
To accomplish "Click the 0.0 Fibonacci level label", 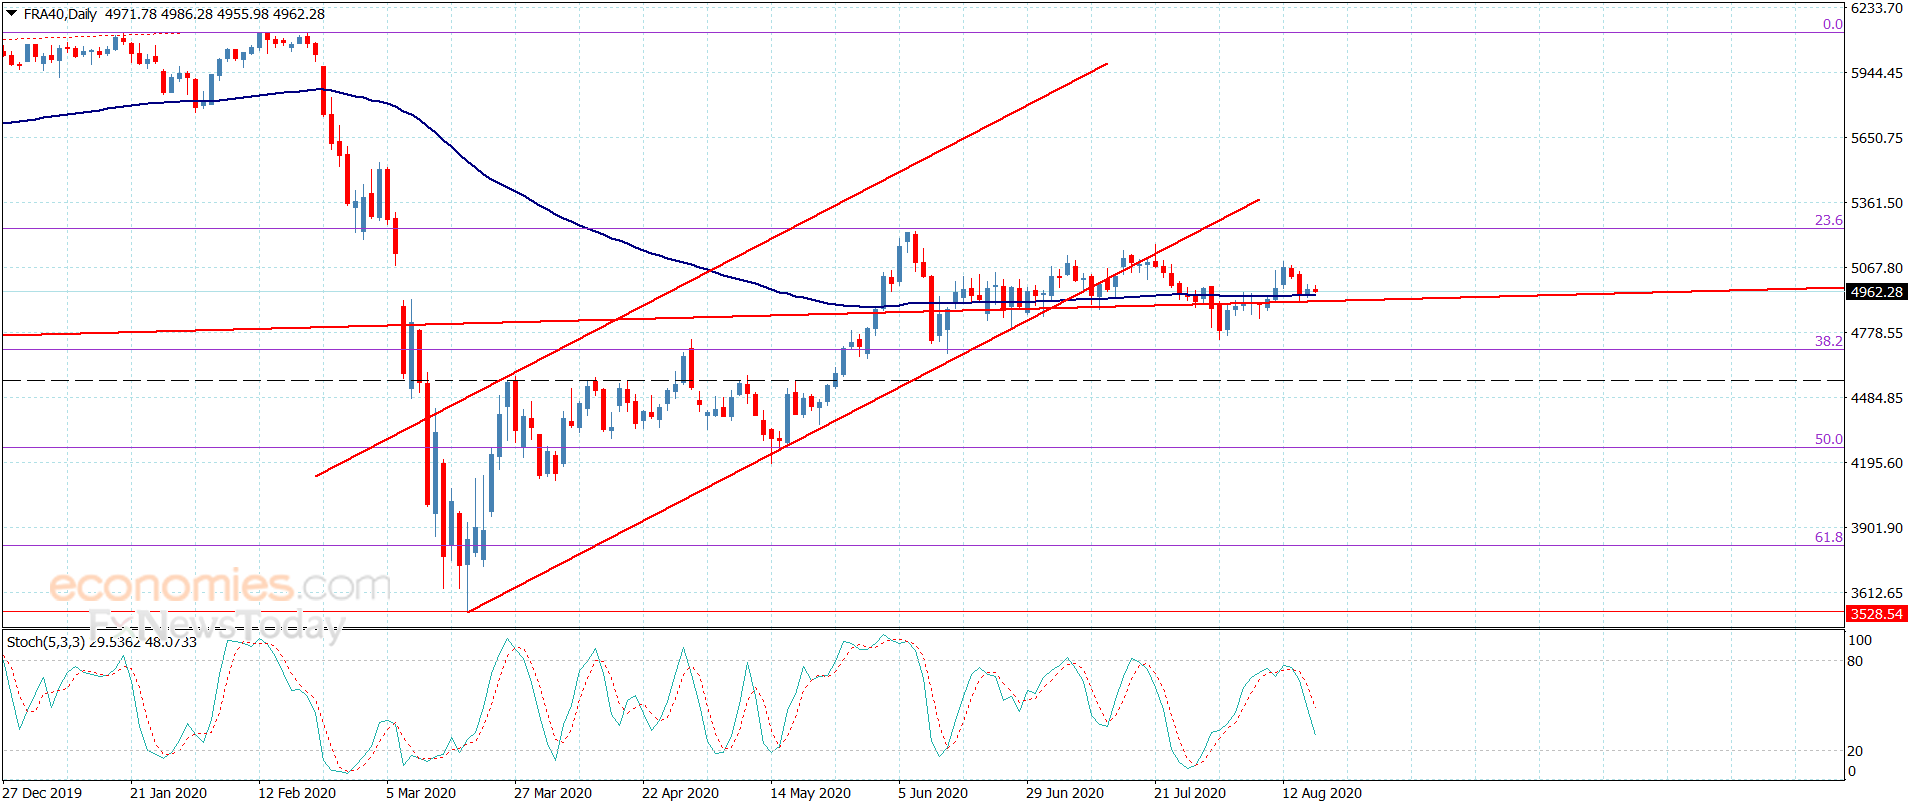I will [x=1832, y=24].
